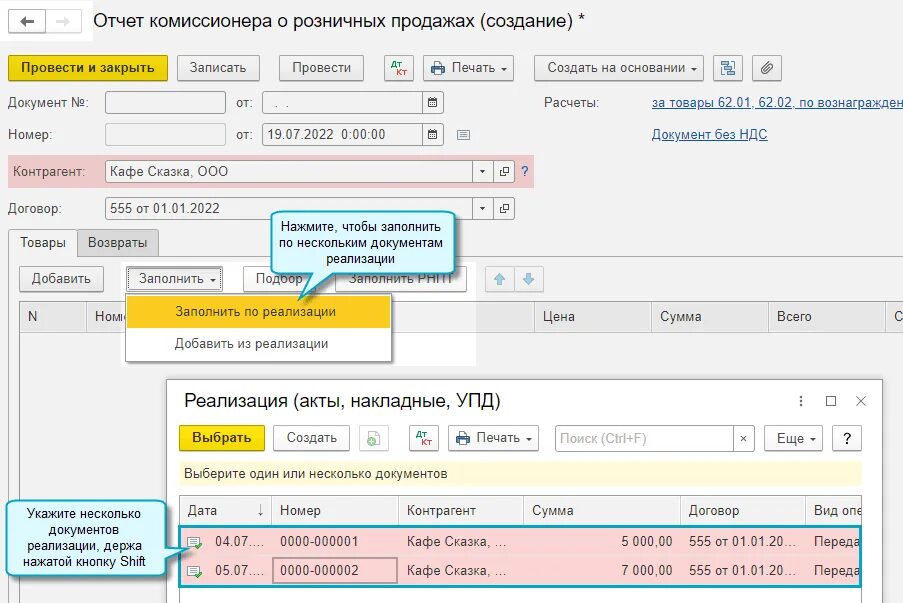Open calendar for 19.07.2022 date field

(x=432, y=135)
